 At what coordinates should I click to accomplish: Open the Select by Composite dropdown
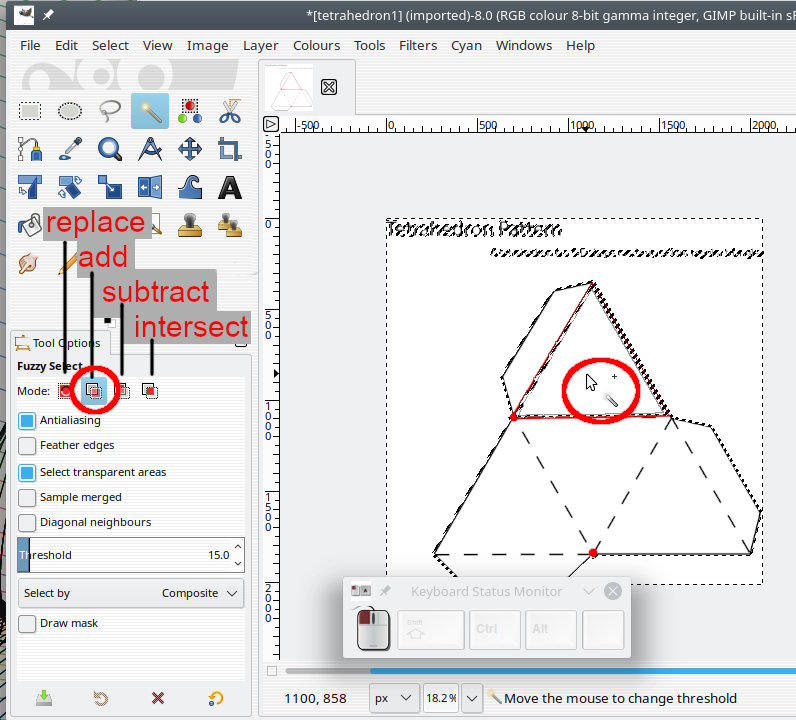[131, 593]
